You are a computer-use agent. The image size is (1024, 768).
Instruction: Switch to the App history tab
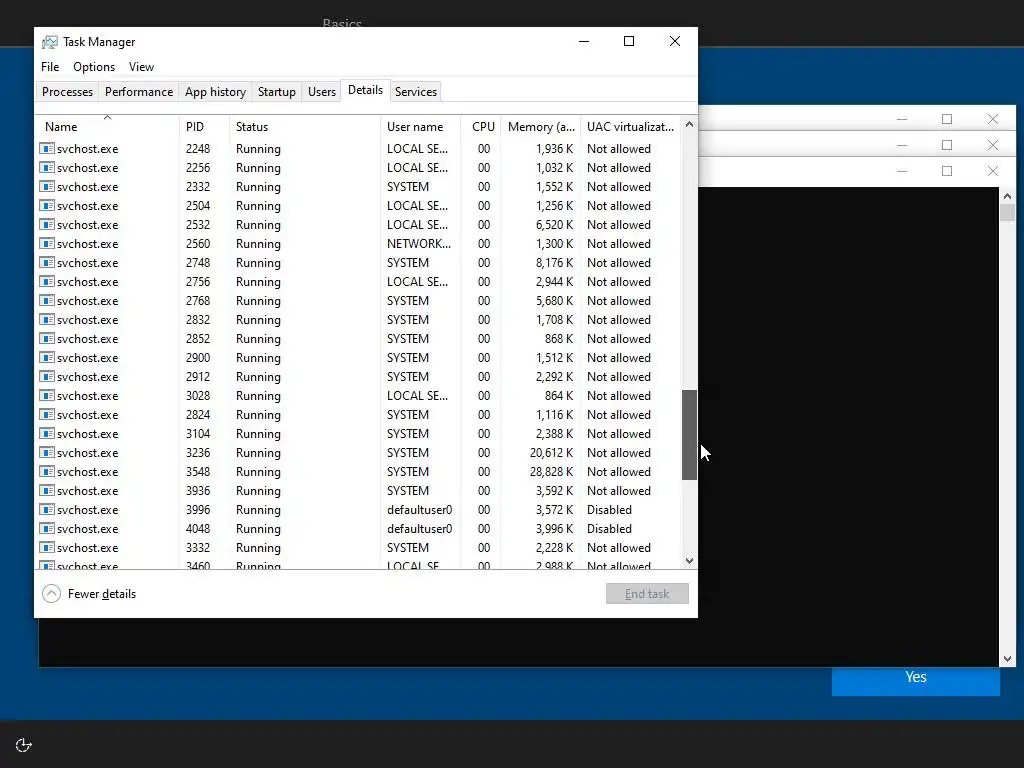(x=215, y=92)
